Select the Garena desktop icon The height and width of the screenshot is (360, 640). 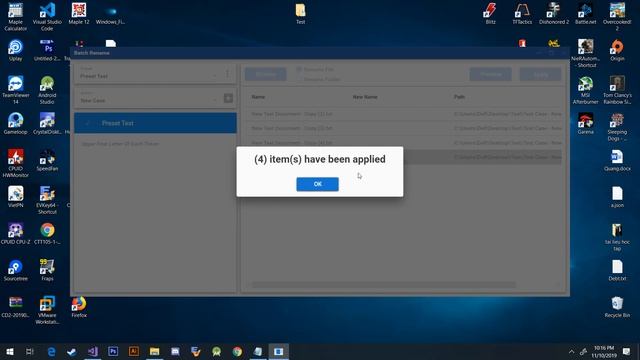tap(585, 124)
